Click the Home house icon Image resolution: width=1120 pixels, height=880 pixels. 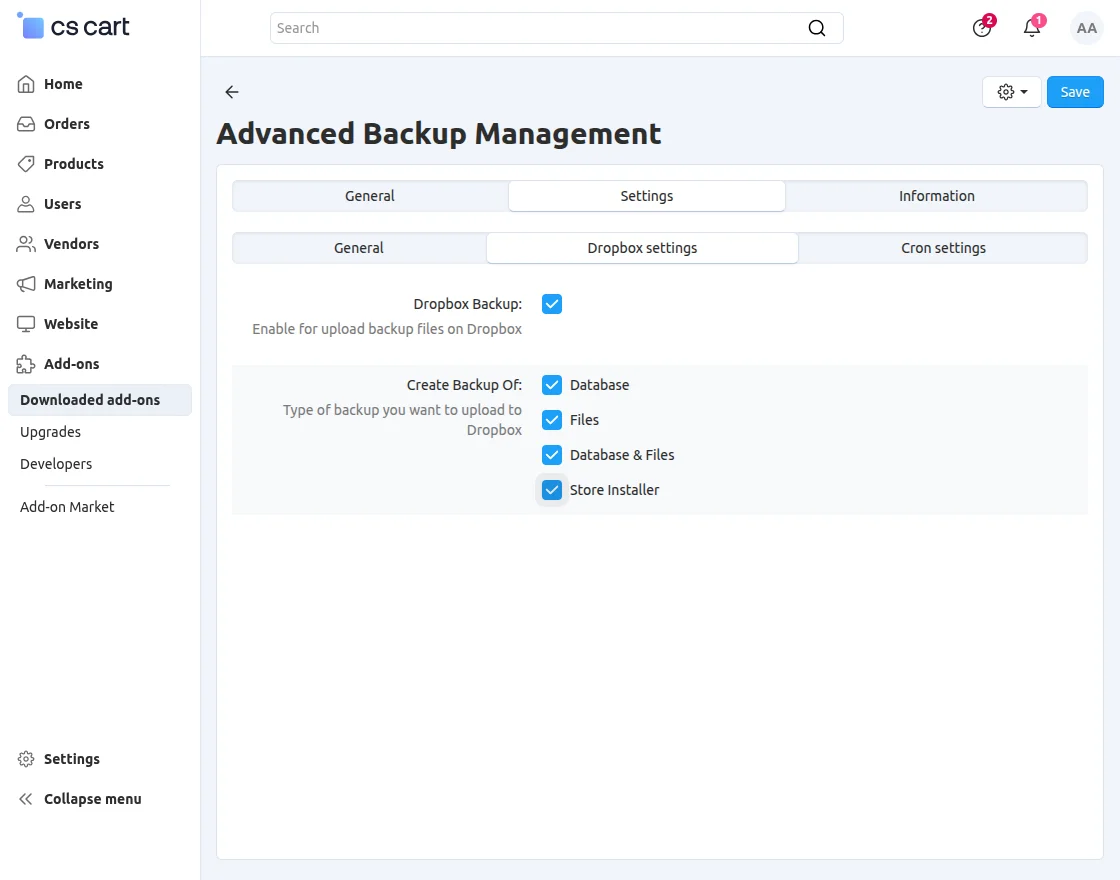click(26, 84)
